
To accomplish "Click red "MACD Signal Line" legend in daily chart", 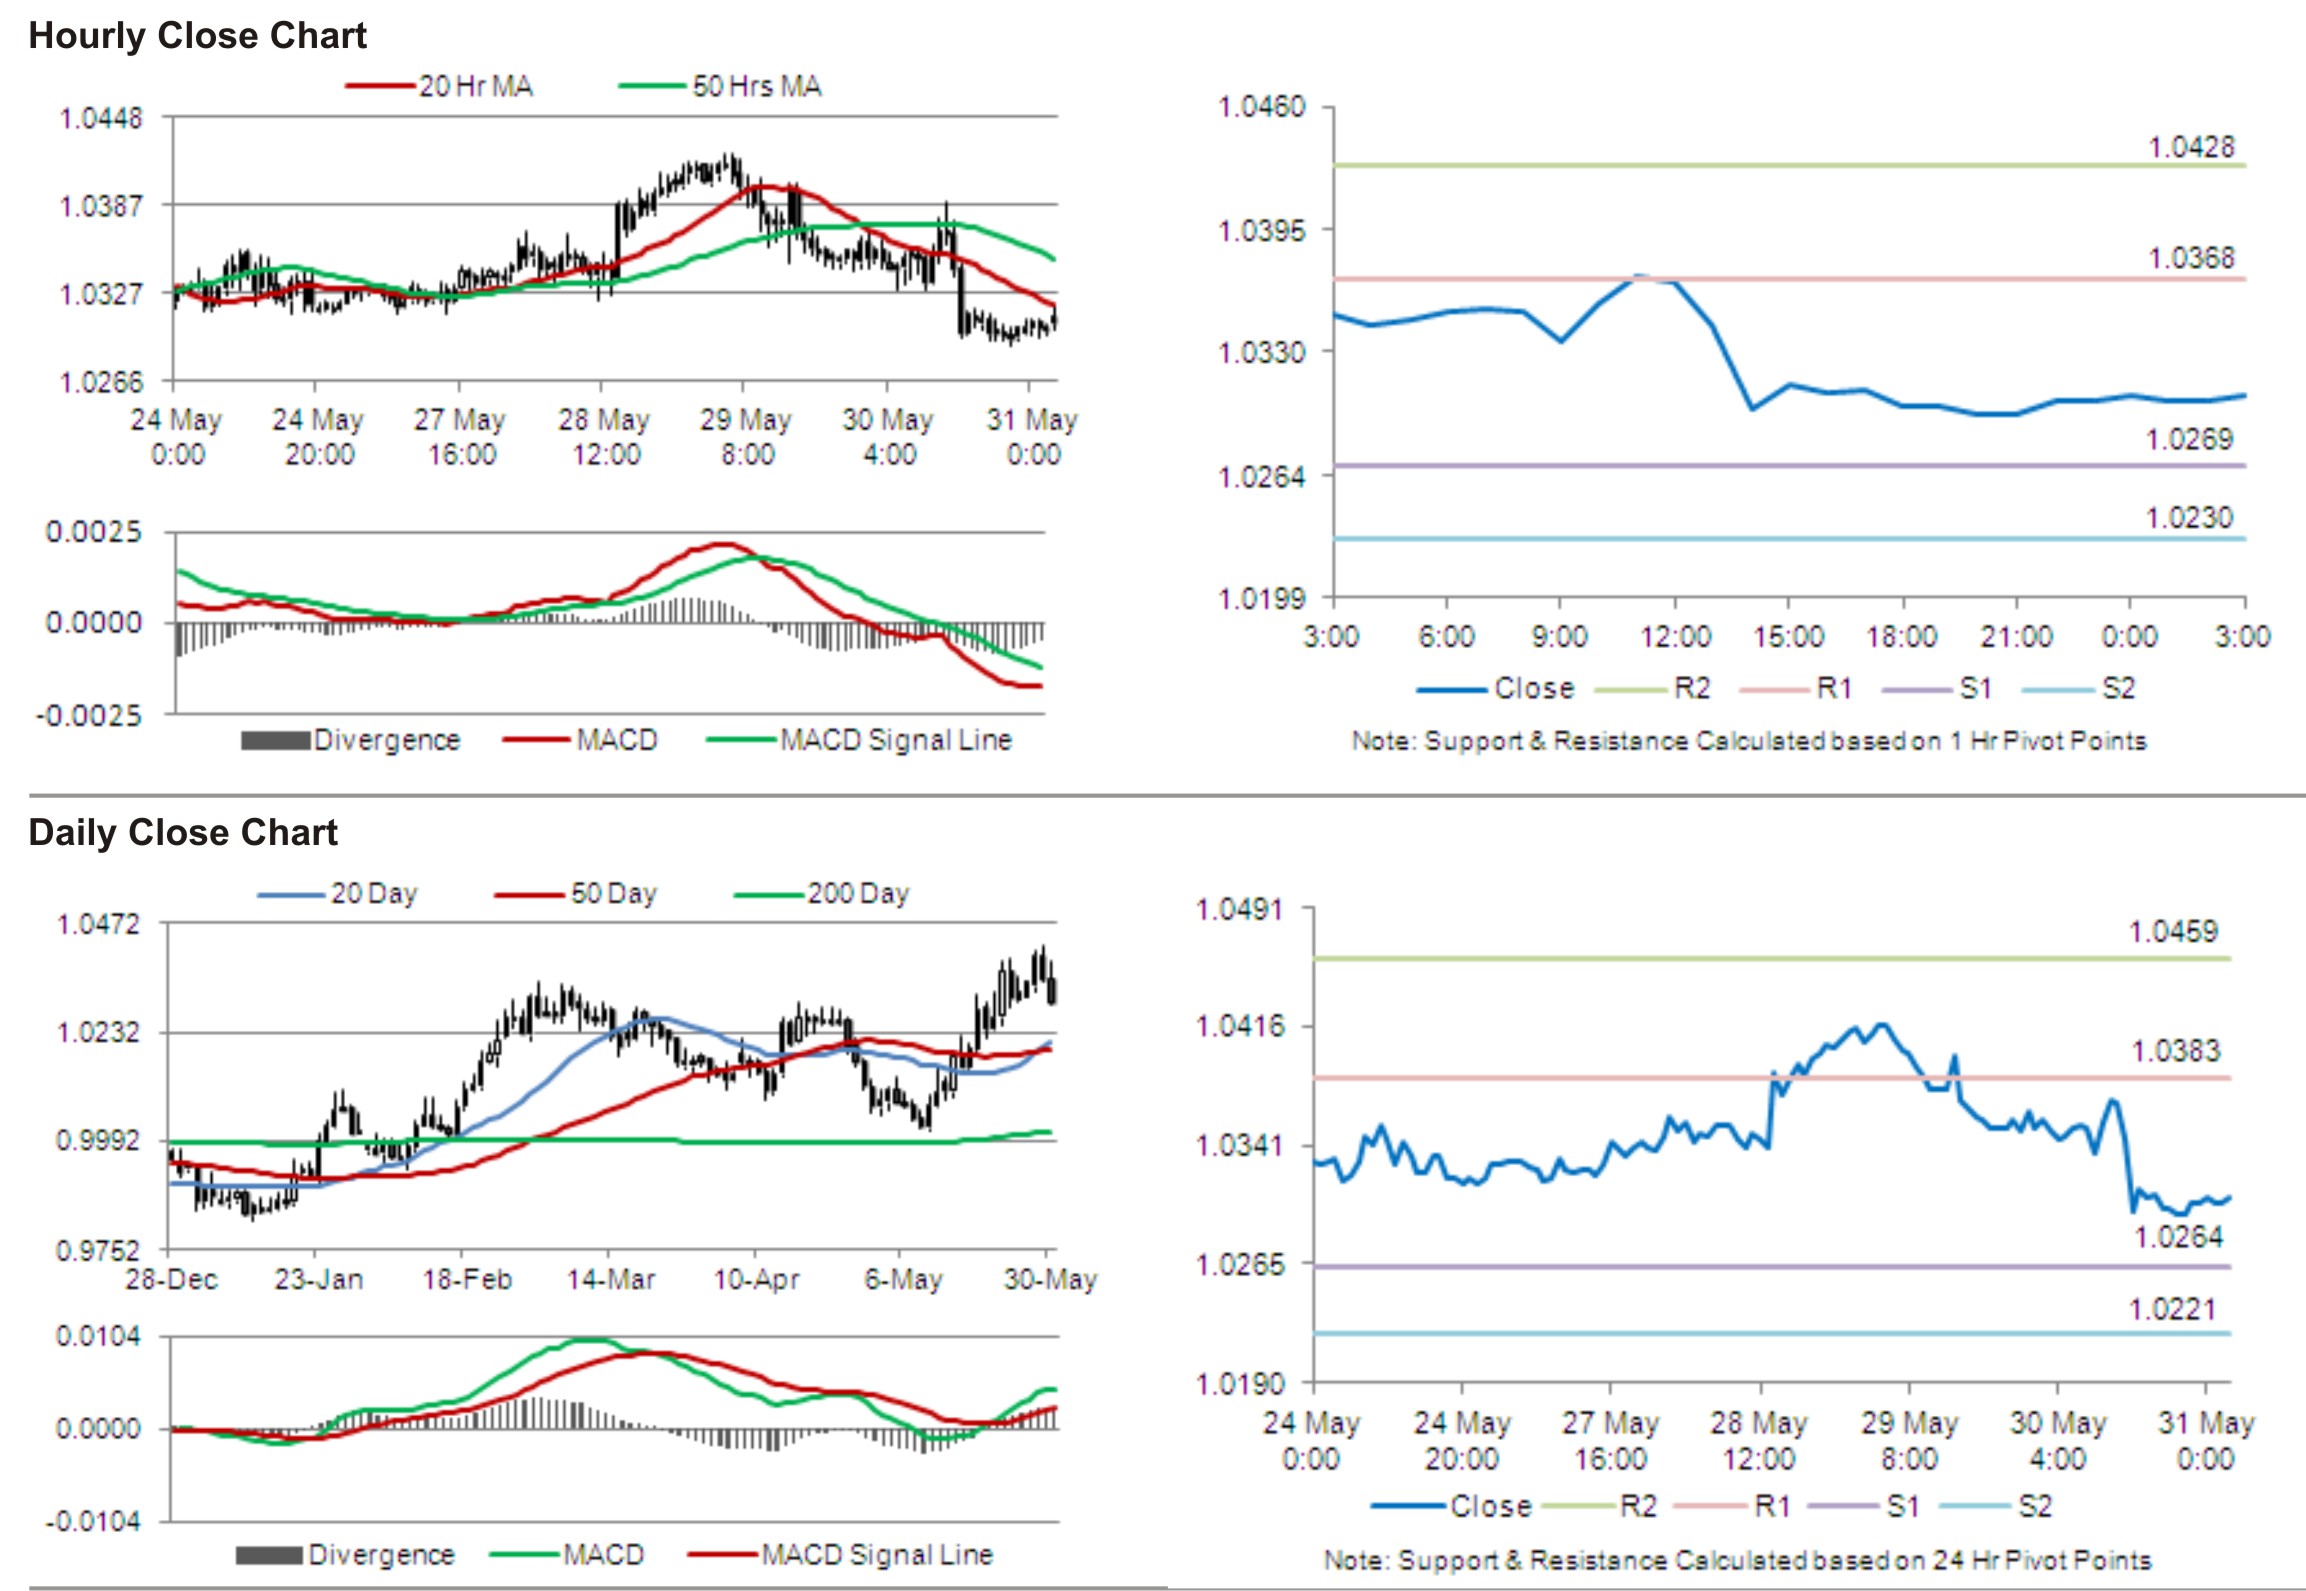I will click(841, 1555).
